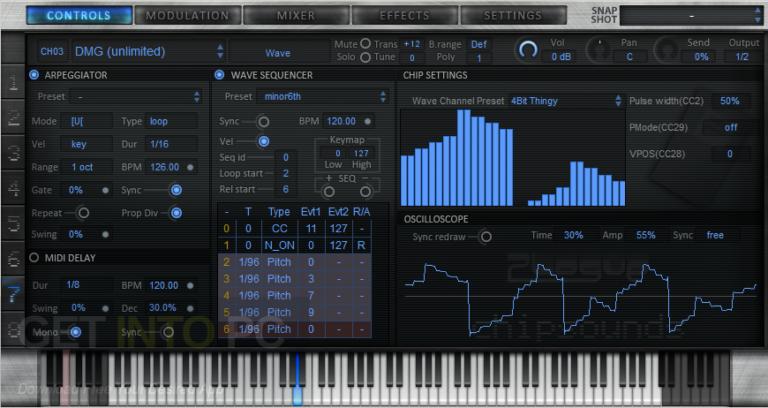Click the SEQ plus knob
This screenshot has height=408, width=768.
pos(329,191)
